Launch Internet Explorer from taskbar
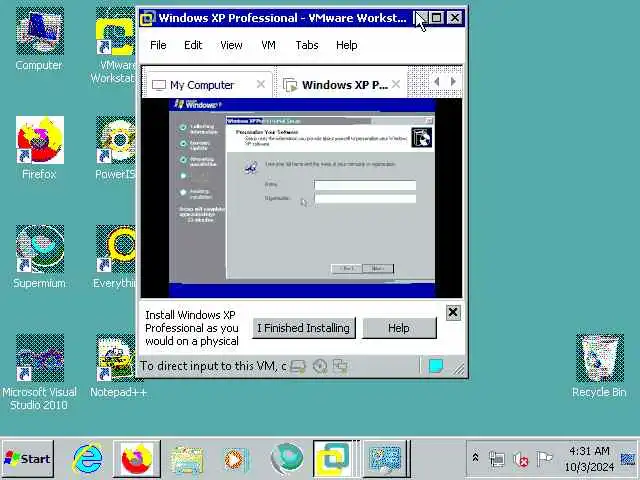The image size is (640, 480). (87, 459)
